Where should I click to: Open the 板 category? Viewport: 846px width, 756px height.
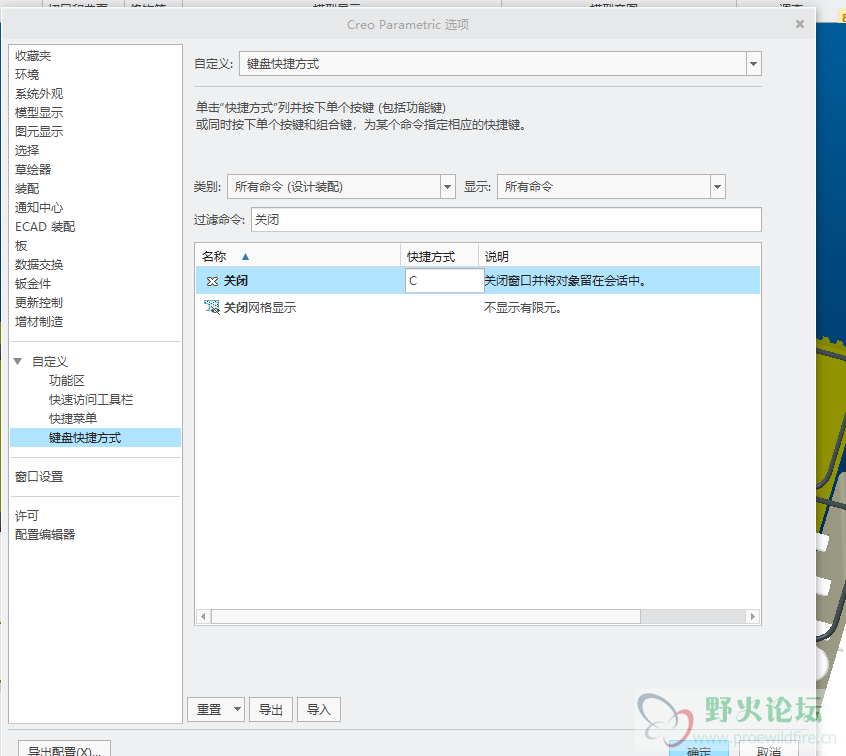[x=21, y=246]
